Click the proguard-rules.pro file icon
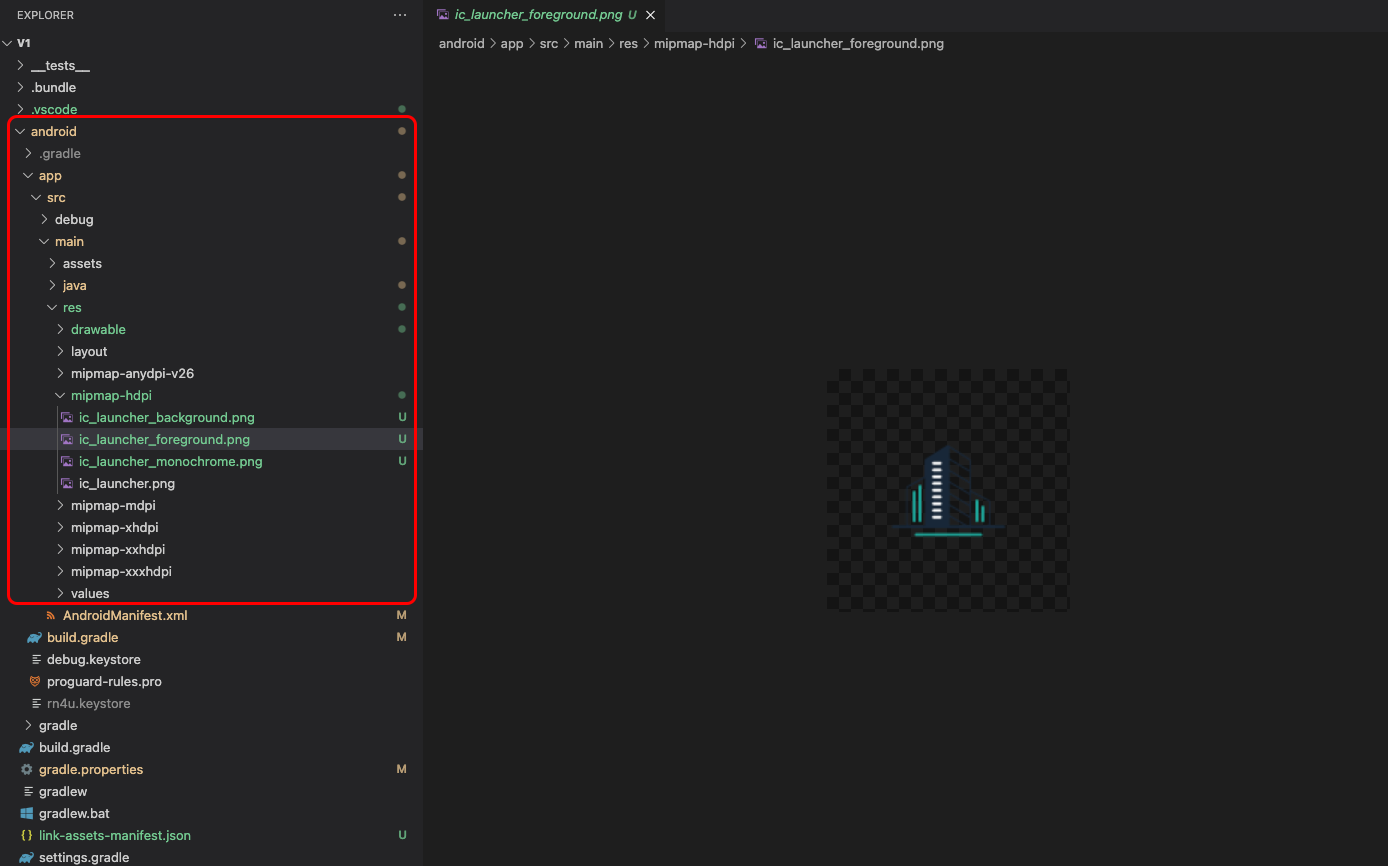 tap(35, 682)
